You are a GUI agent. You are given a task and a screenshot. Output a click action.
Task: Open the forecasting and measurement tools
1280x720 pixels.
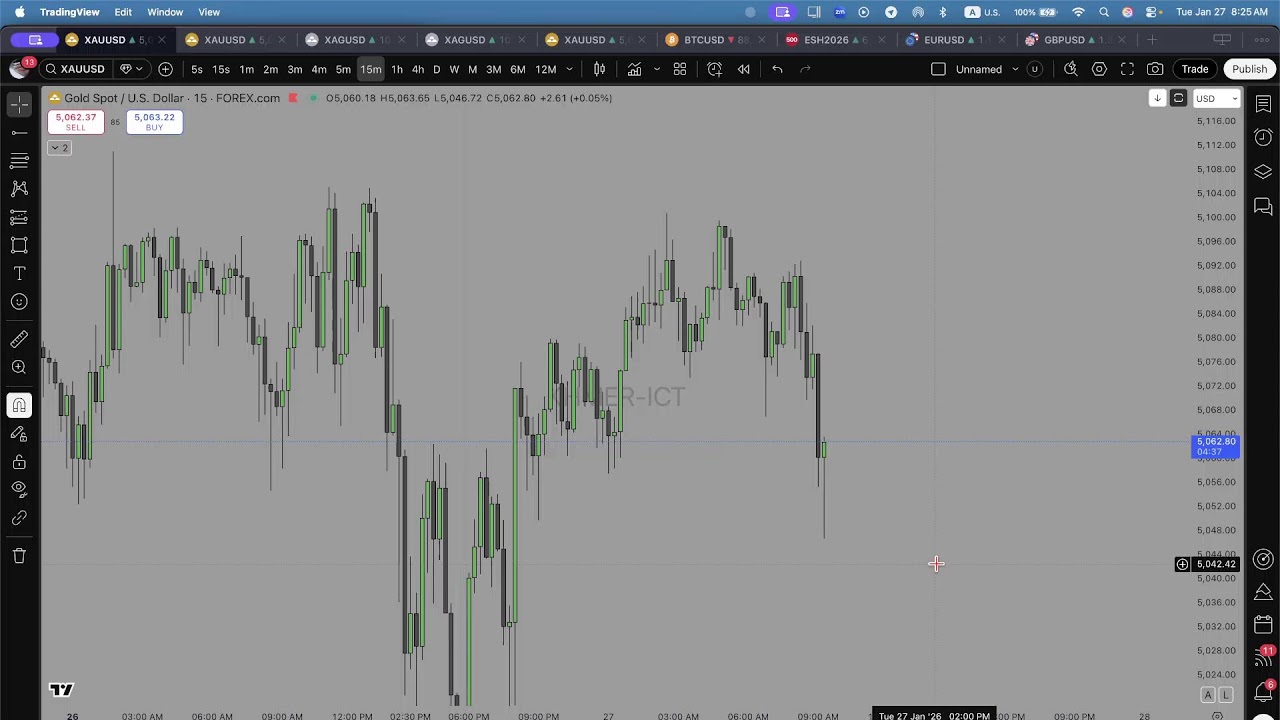(x=19, y=217)
